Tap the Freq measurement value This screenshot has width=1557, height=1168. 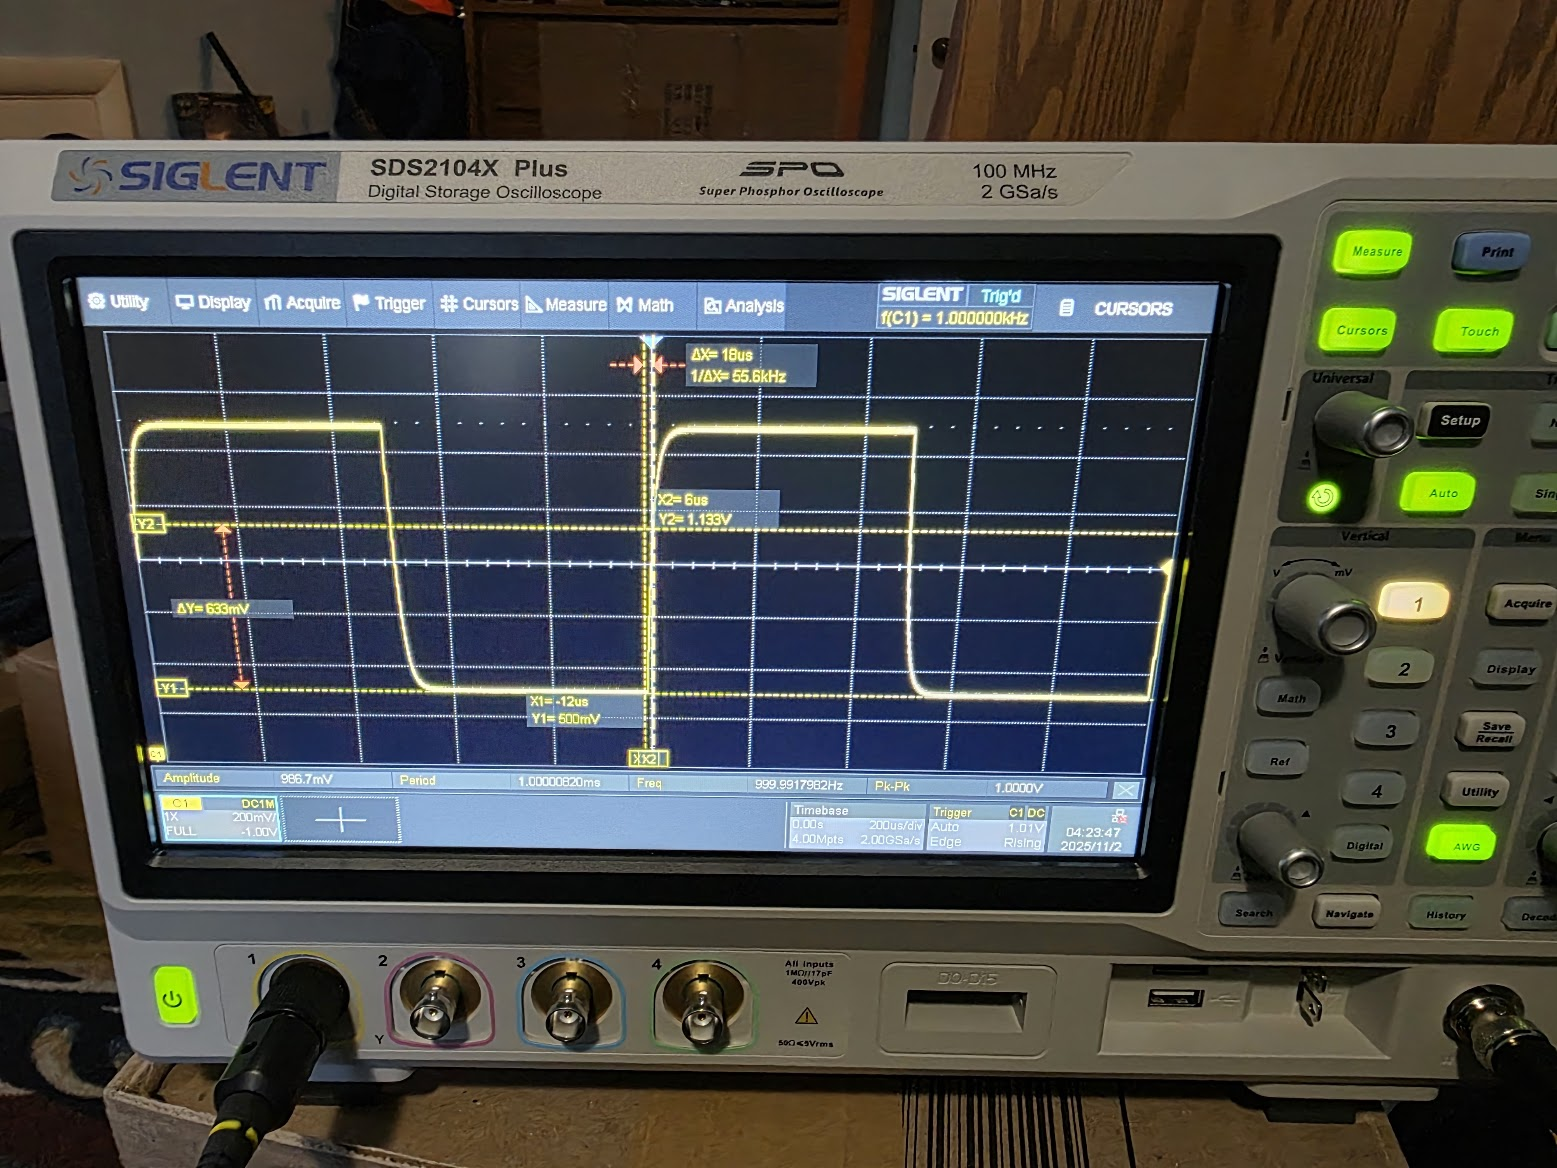(x=799, y=785)
